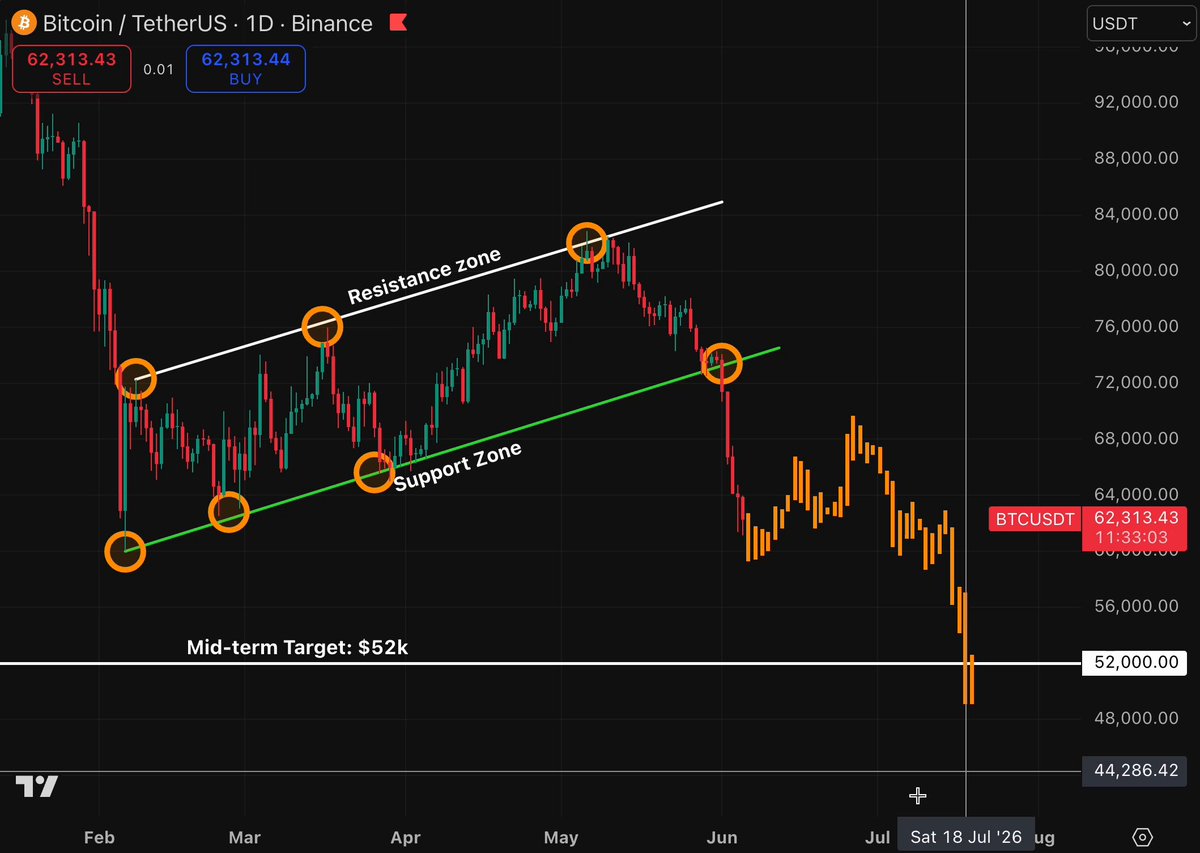Select the "Resistance zone" text label
The image size is (1200, 853).
point(424,277)
